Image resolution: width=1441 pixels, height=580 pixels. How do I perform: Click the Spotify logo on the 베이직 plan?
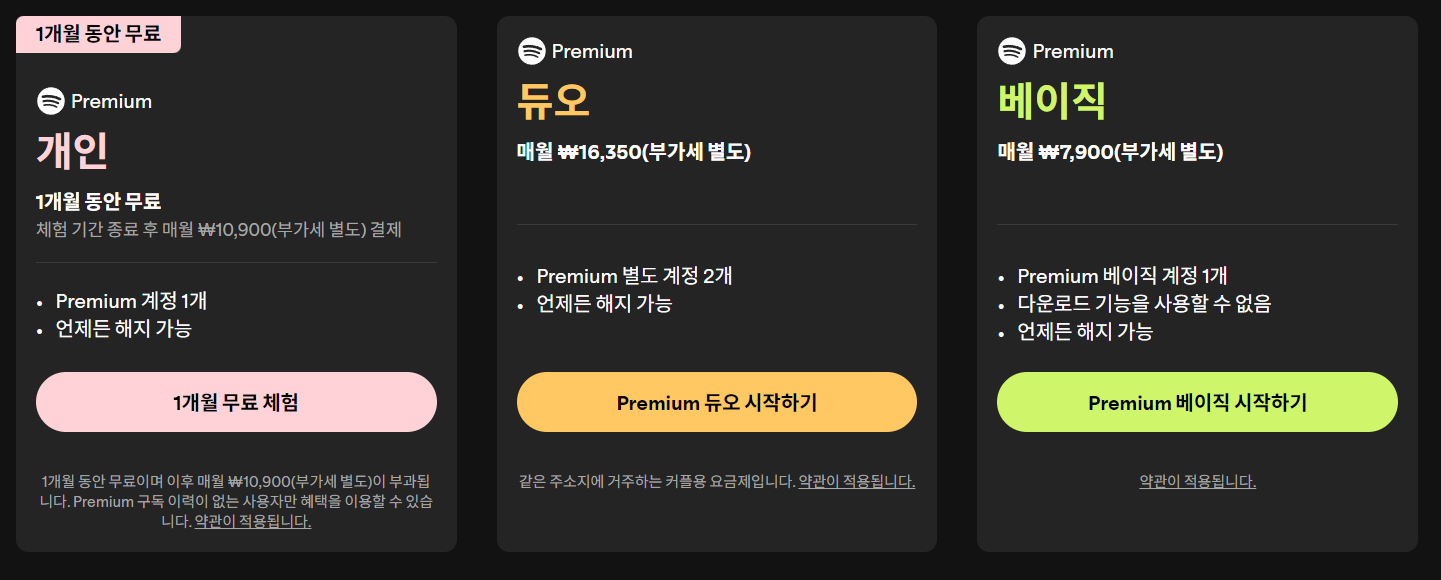point(1012,51)
